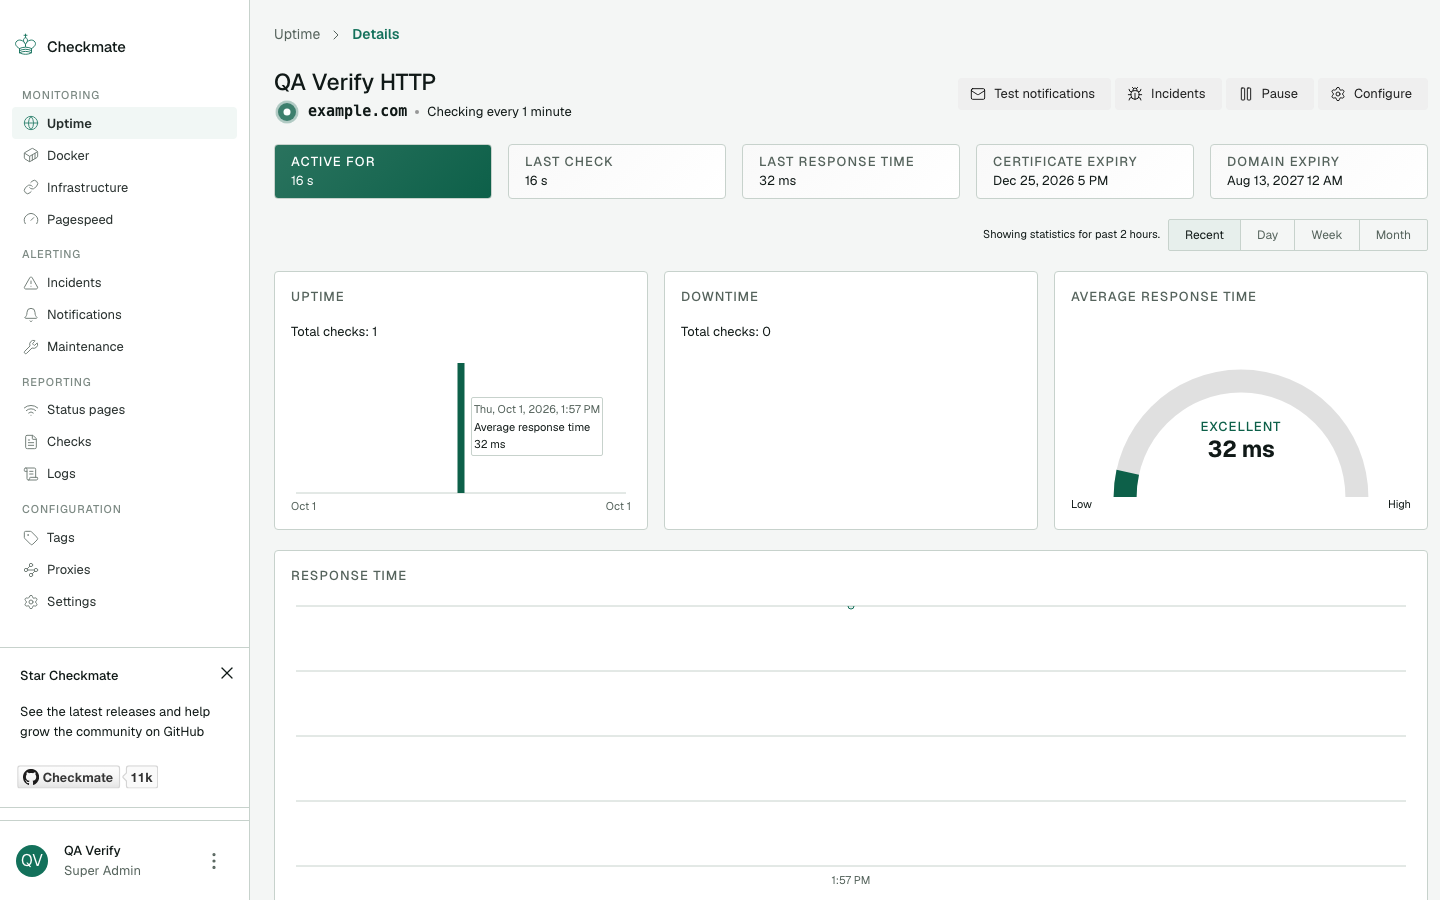Dismiss the Star Checkmate banner
This screenshot has width=1440, height=900.
pyautogui.click(x=227, y=673)
